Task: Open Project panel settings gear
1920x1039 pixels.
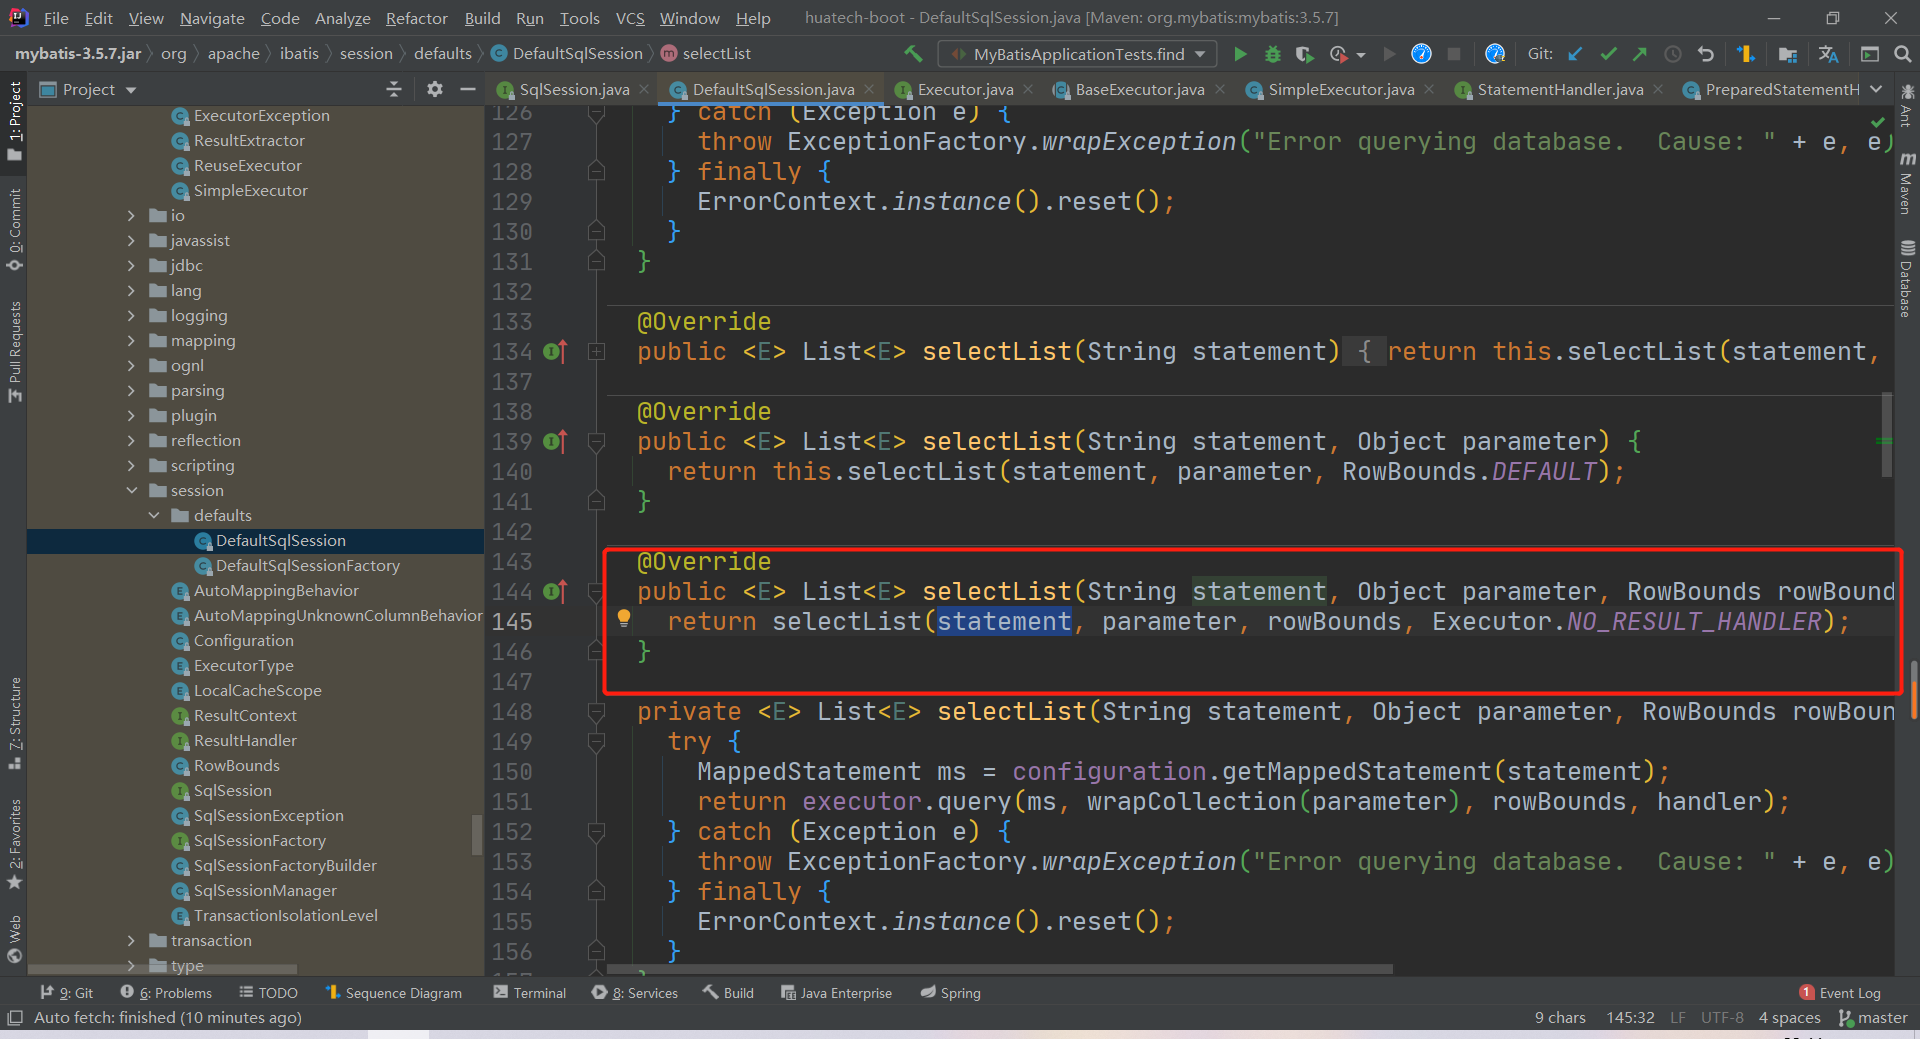Action: 435,89
